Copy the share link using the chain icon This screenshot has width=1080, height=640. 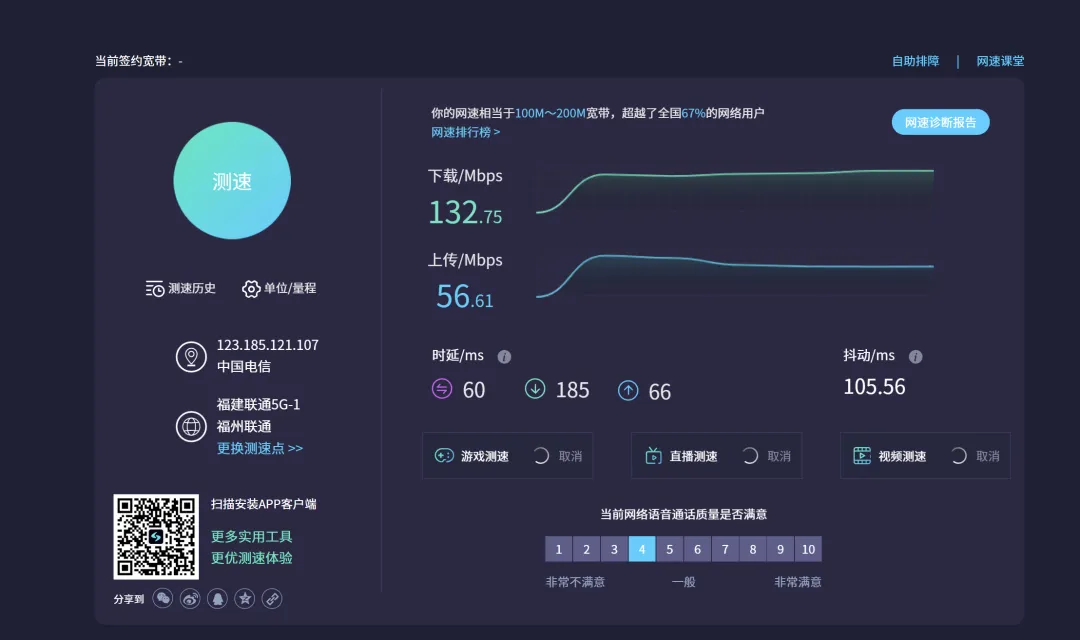(x=272, y=599)
